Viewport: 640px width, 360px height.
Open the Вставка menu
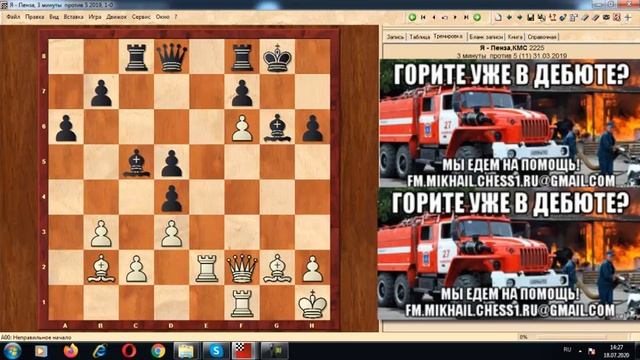73,17
